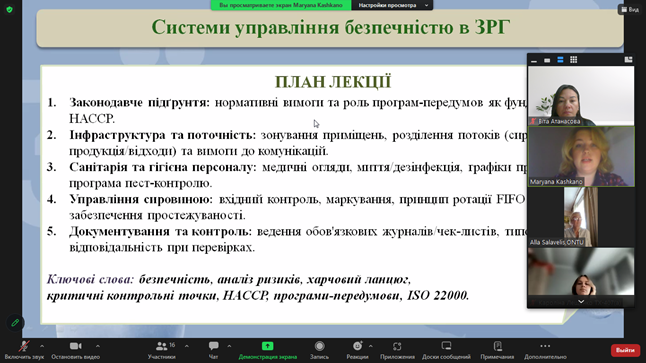
Task: Open the Дополнительно three-dots menu
Action: (545, 346)
